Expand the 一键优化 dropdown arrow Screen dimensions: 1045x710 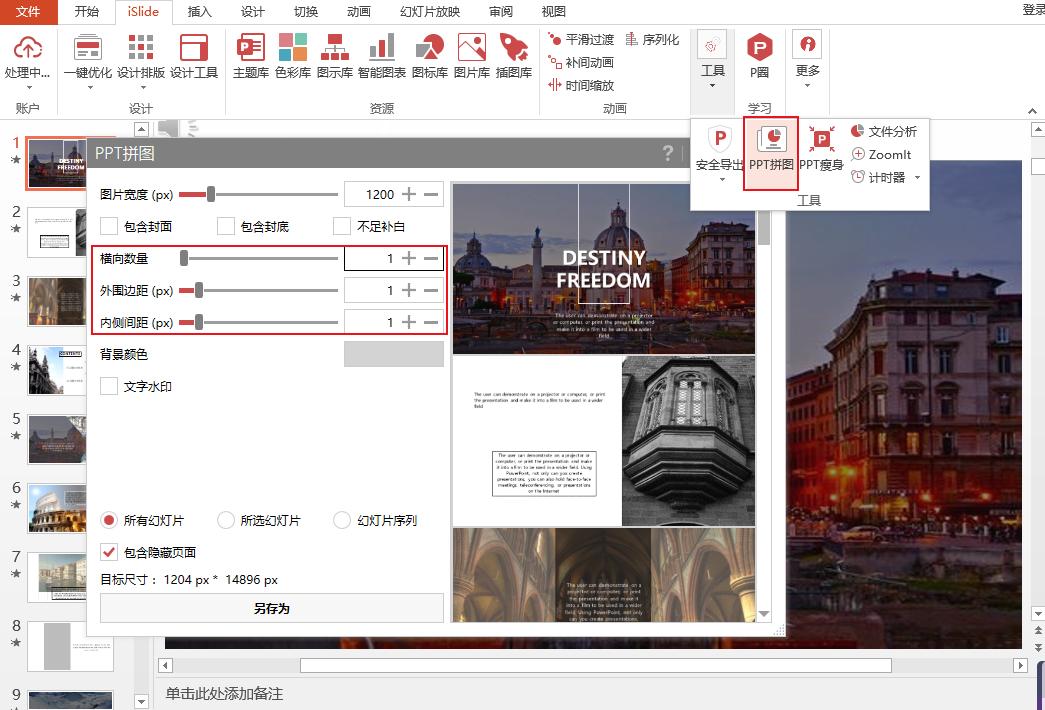[89, 87]
